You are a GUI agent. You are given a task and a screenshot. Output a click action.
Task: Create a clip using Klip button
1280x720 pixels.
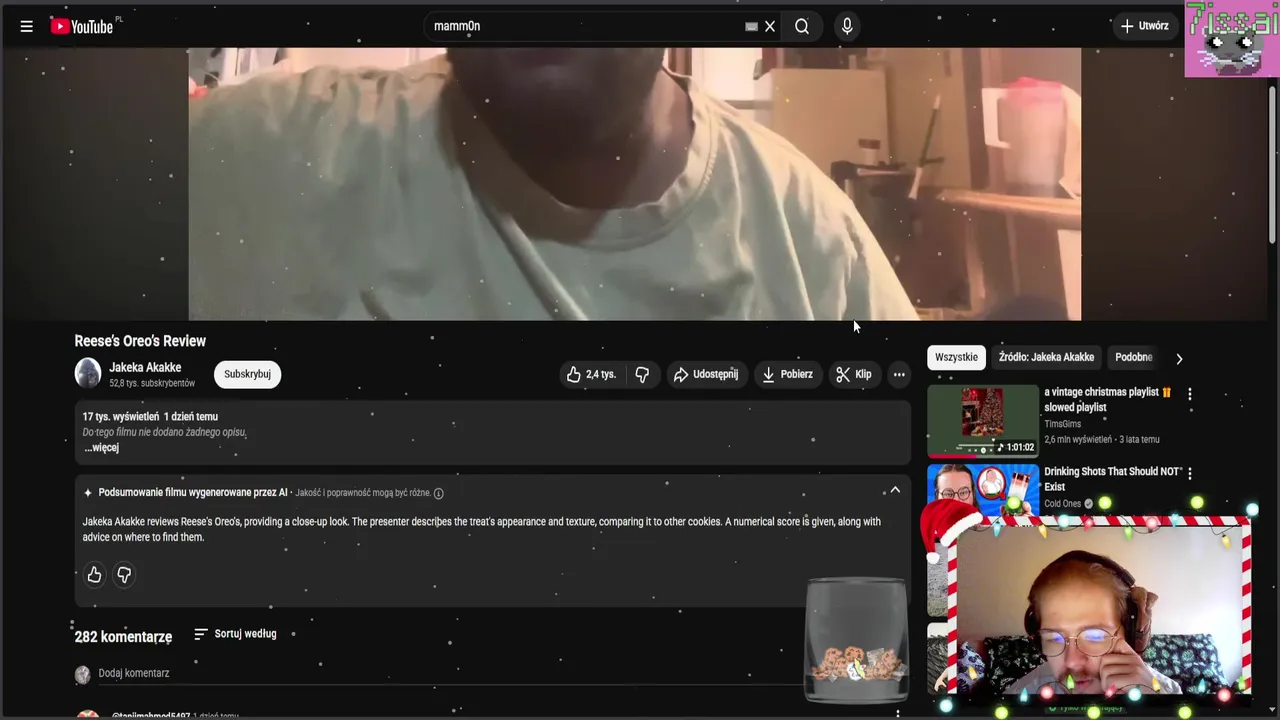click(854, 374)
